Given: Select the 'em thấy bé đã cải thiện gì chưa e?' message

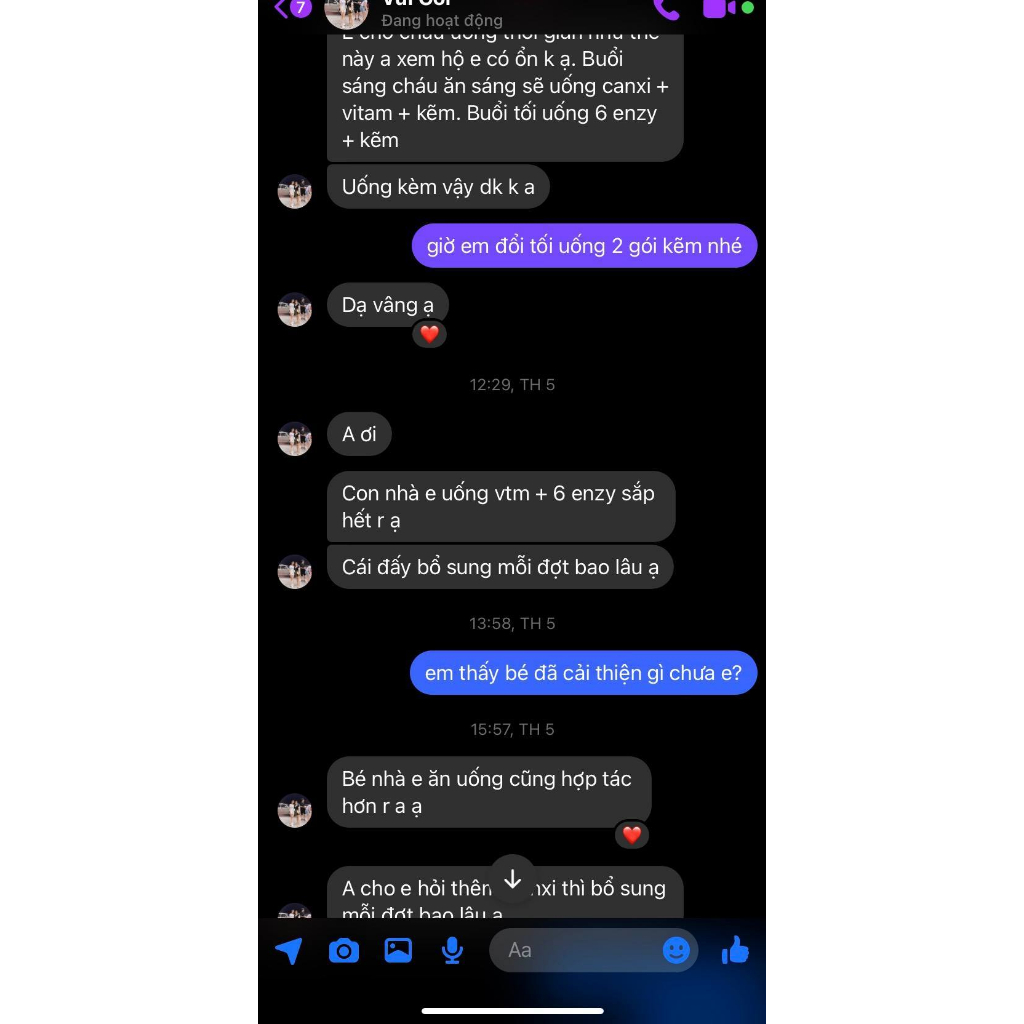Looking at the screenshot, I should tap(583, 673).
